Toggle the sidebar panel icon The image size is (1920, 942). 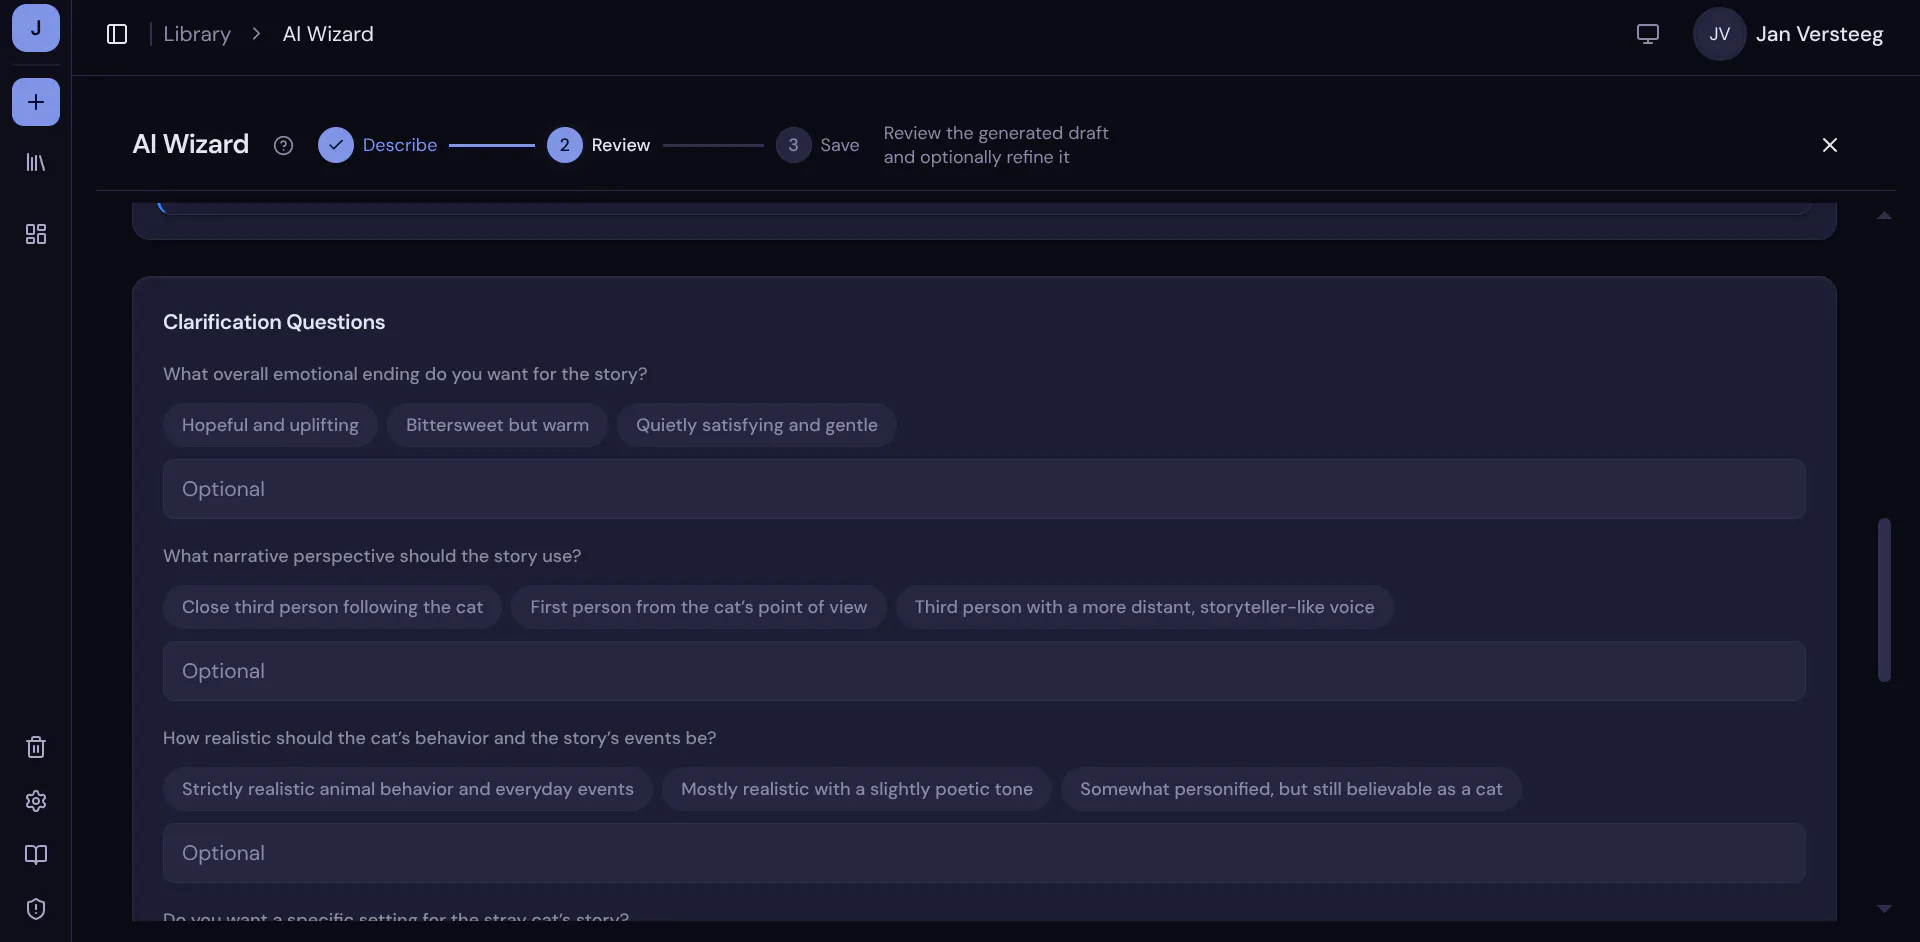(x=117, y=34)
